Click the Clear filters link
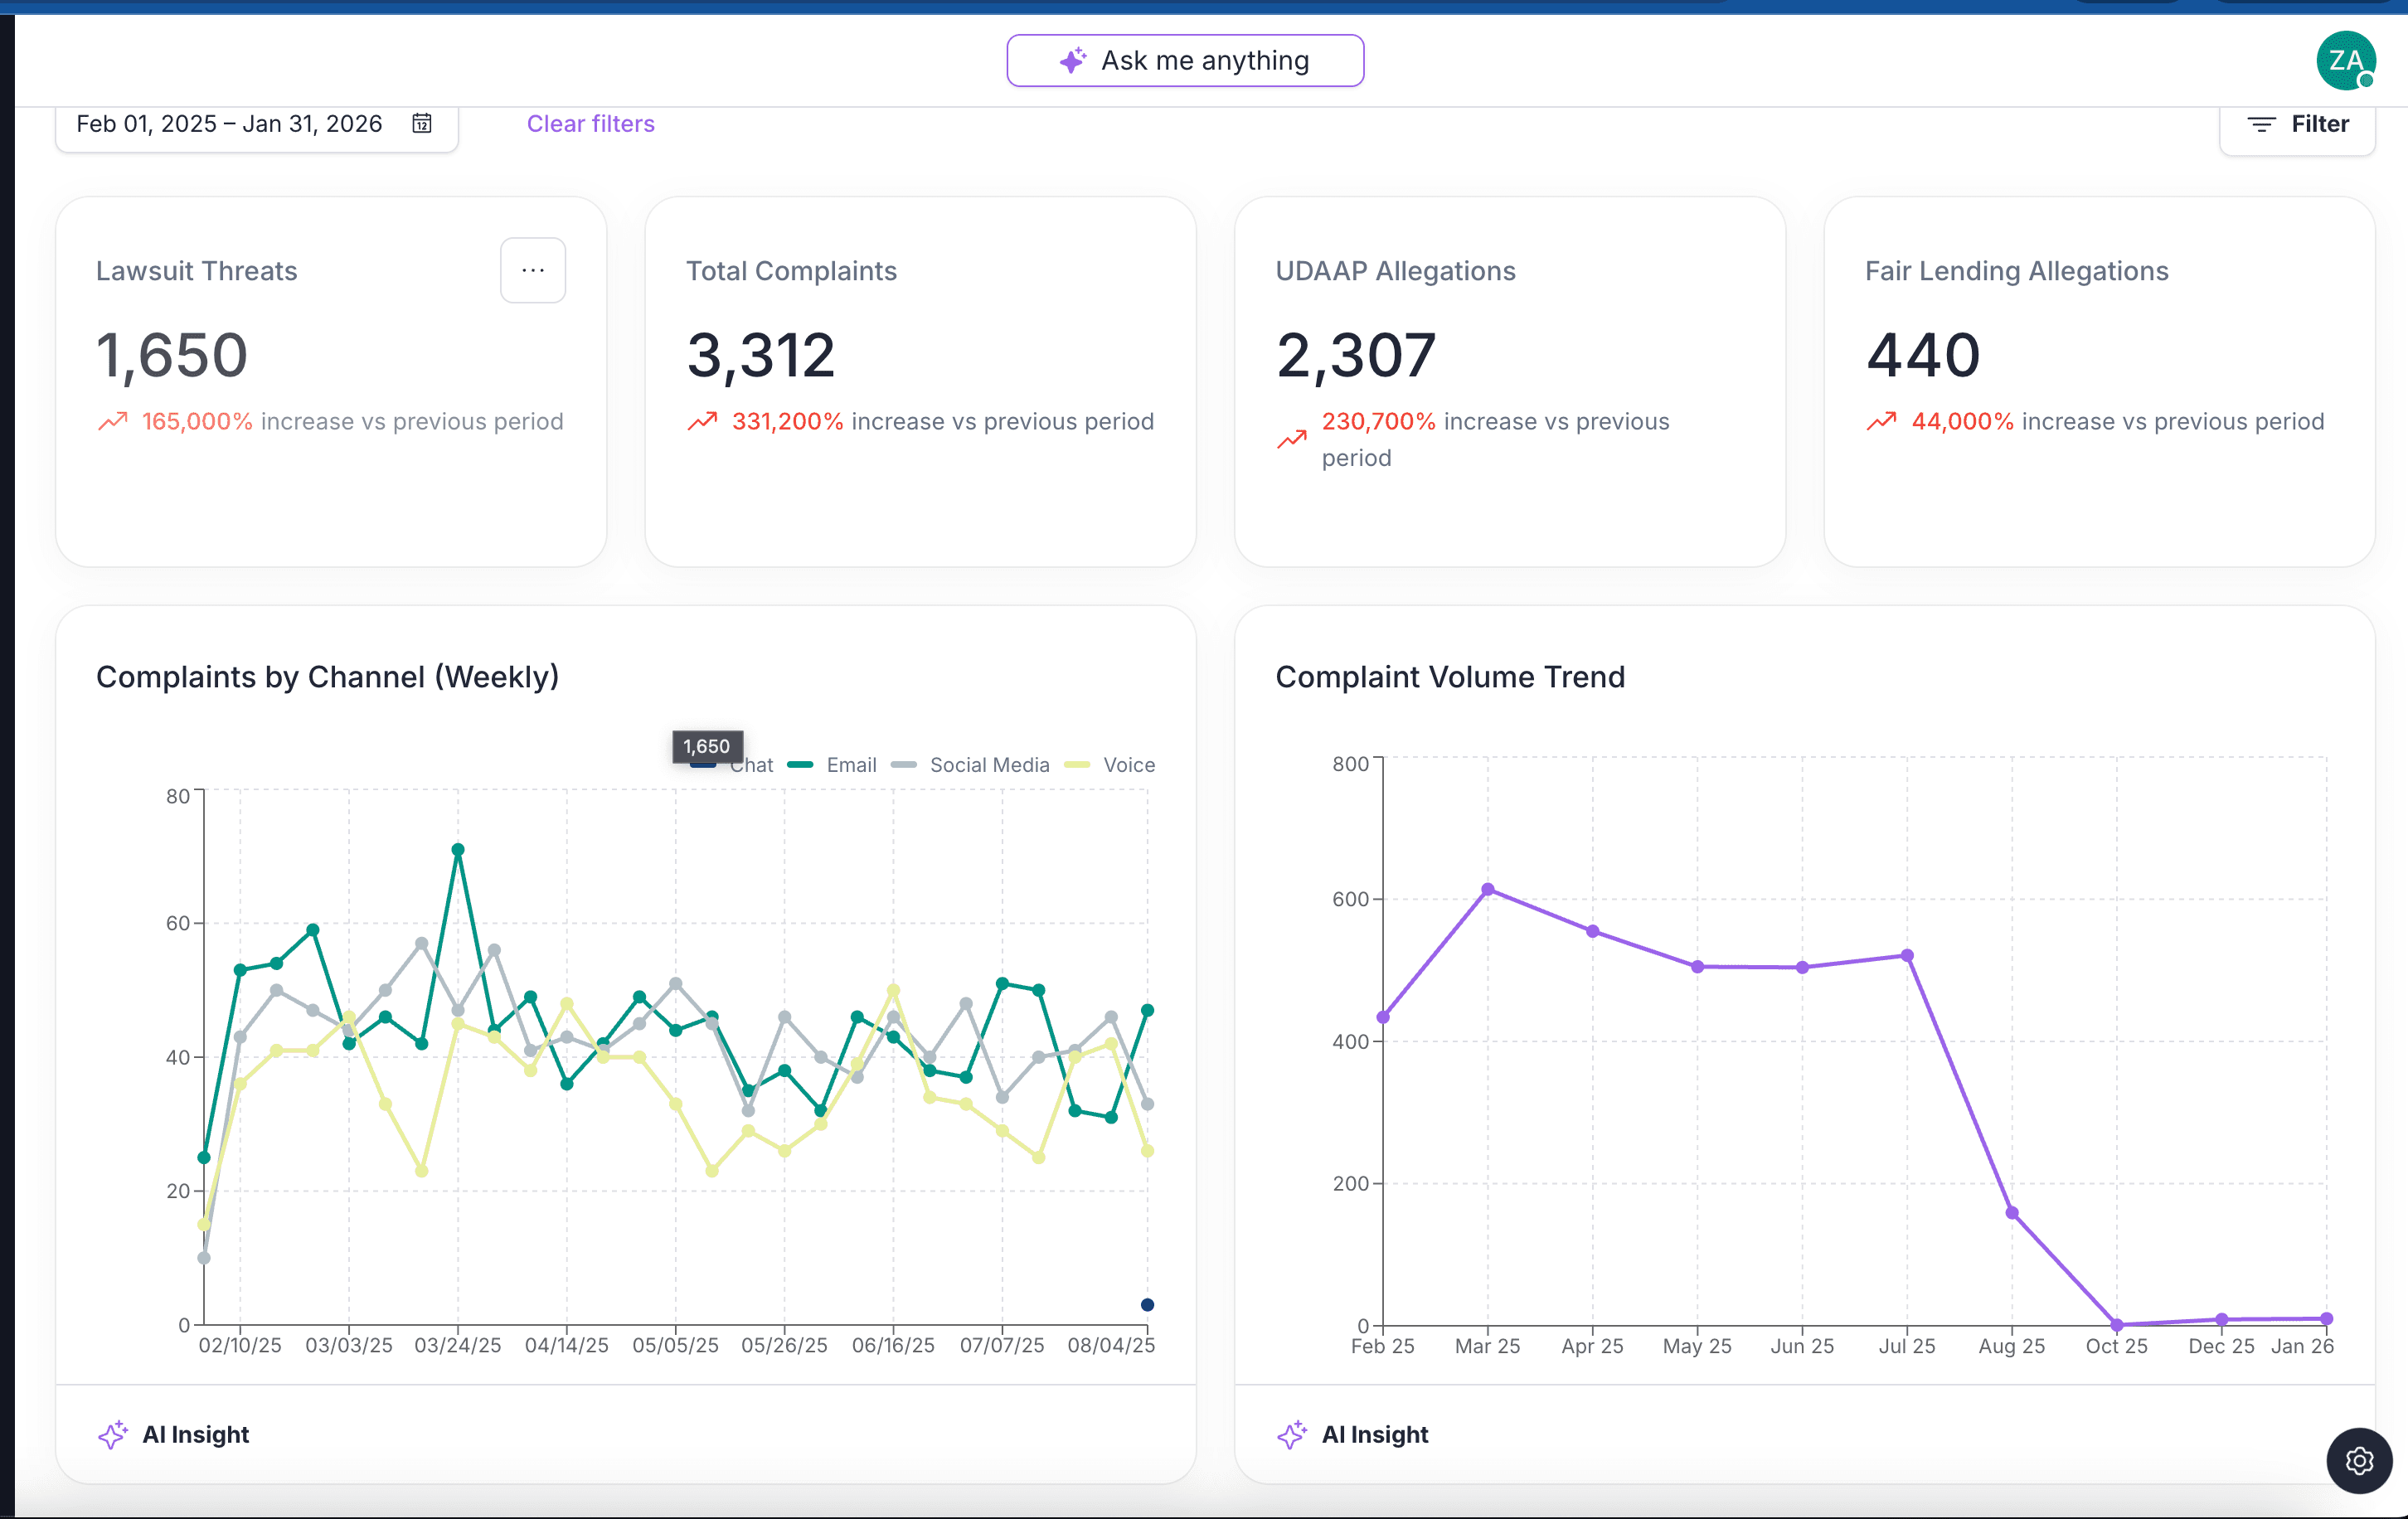 pyautogui.click(x=590, y=123)
